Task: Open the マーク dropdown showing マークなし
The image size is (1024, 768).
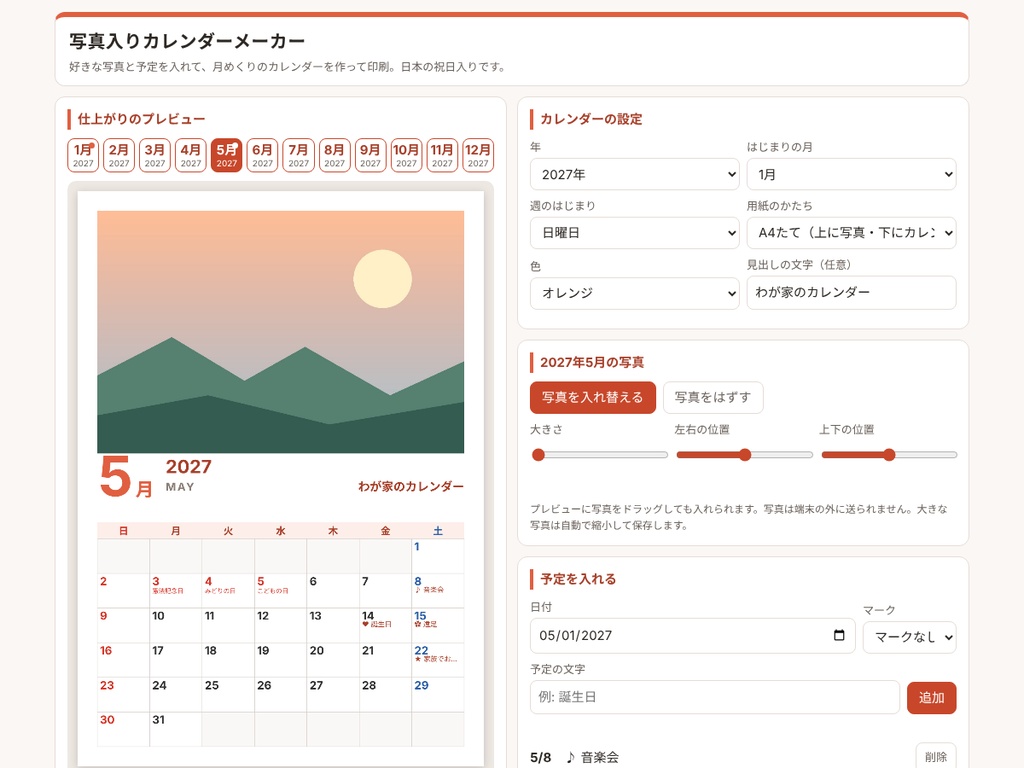Action: click(x=910, y=637)
